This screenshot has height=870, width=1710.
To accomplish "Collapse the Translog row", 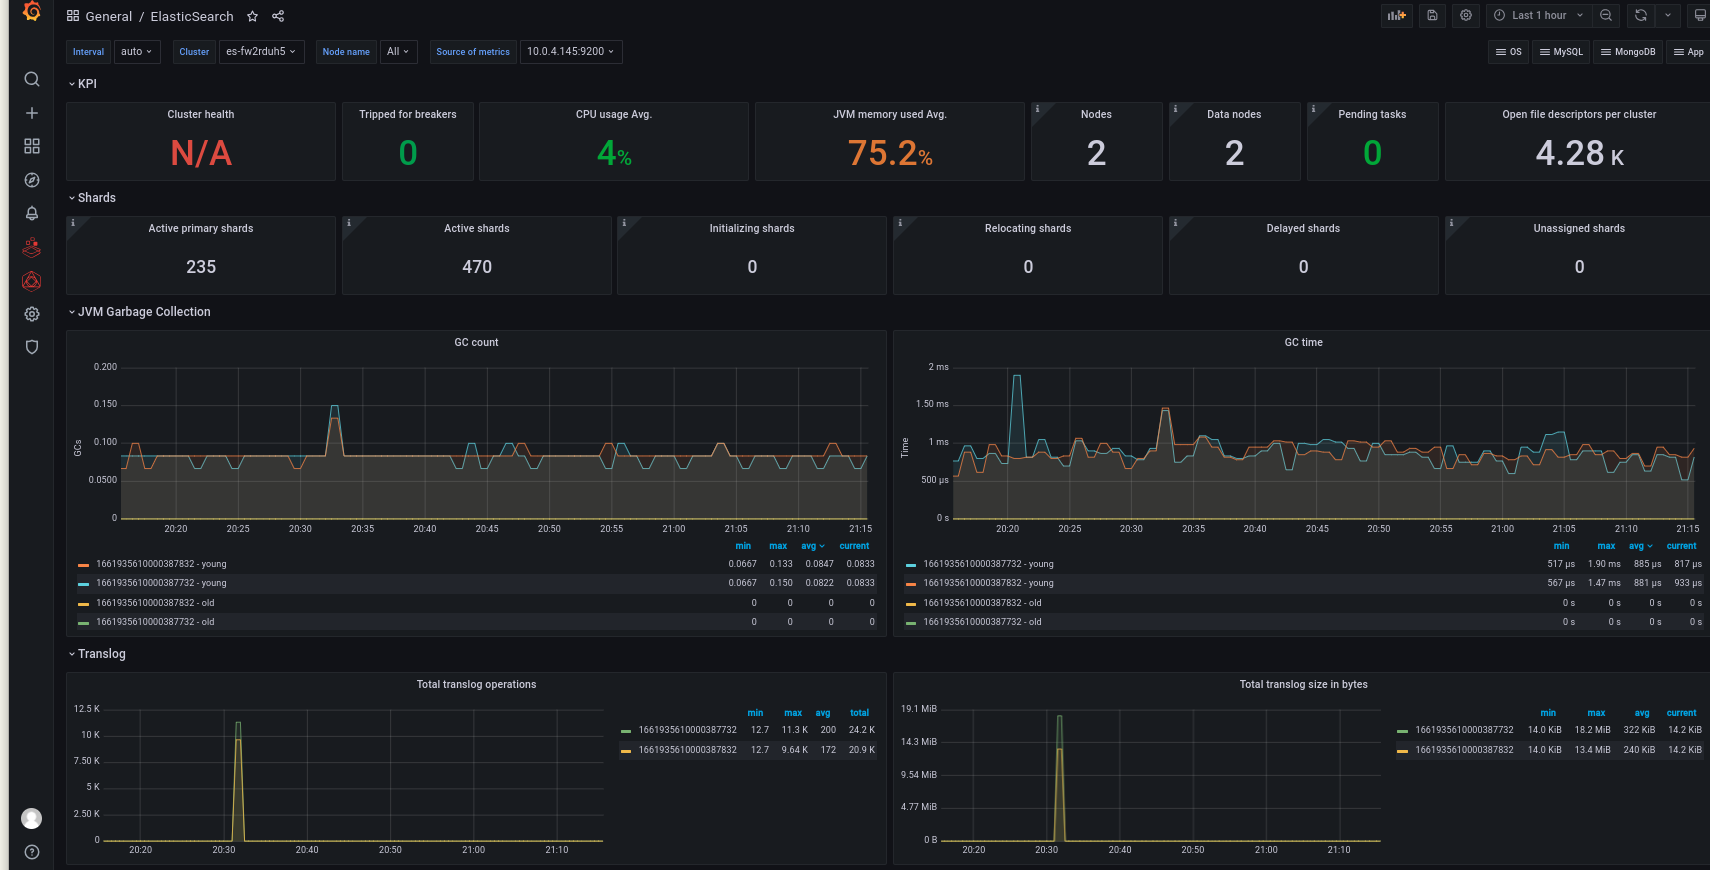I will tap(97, 654).
